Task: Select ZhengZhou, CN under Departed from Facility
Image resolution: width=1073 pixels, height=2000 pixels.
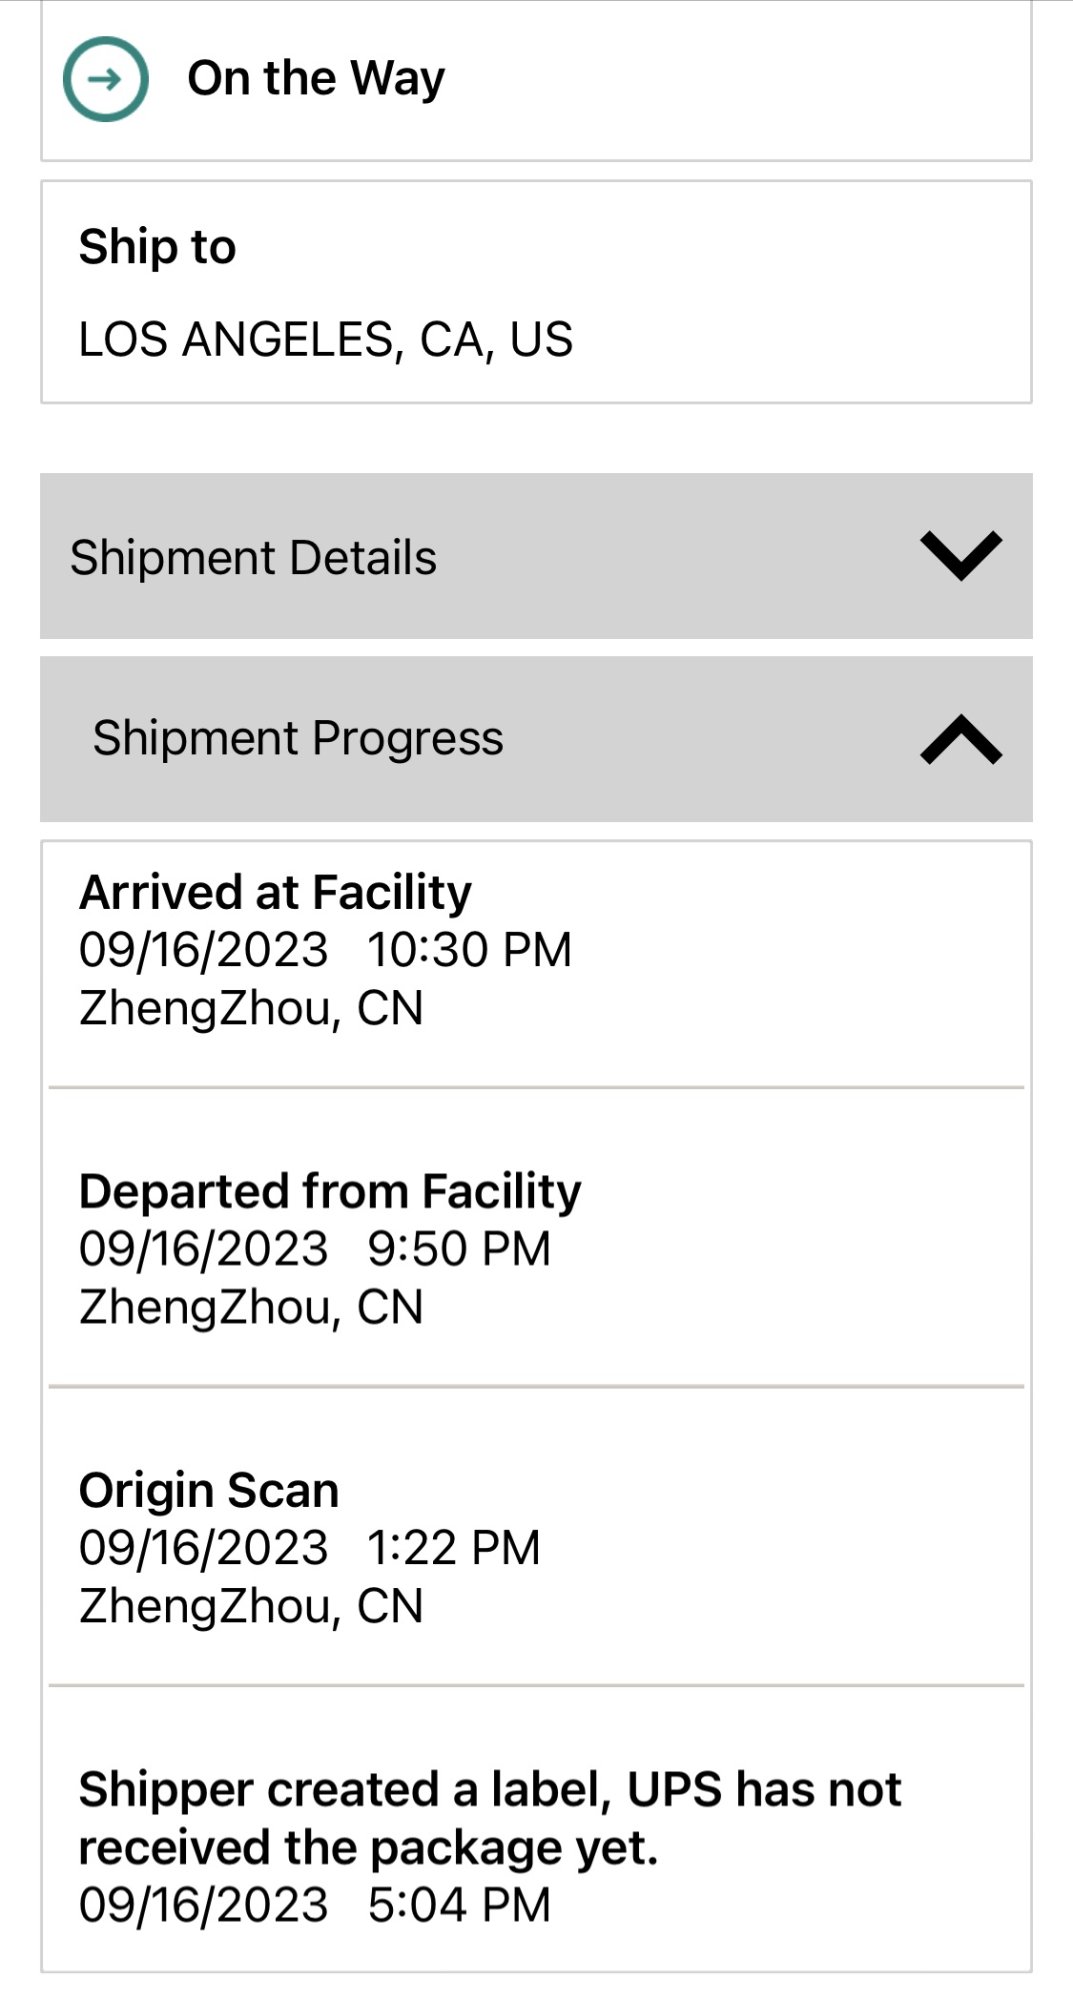Action: [x=251, y=1307]
